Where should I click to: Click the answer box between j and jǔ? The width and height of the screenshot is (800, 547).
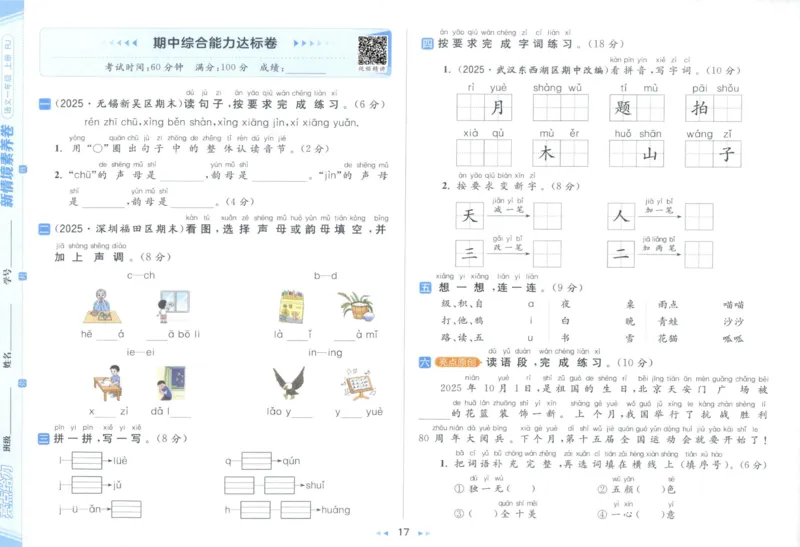click(x=87, y=485)
